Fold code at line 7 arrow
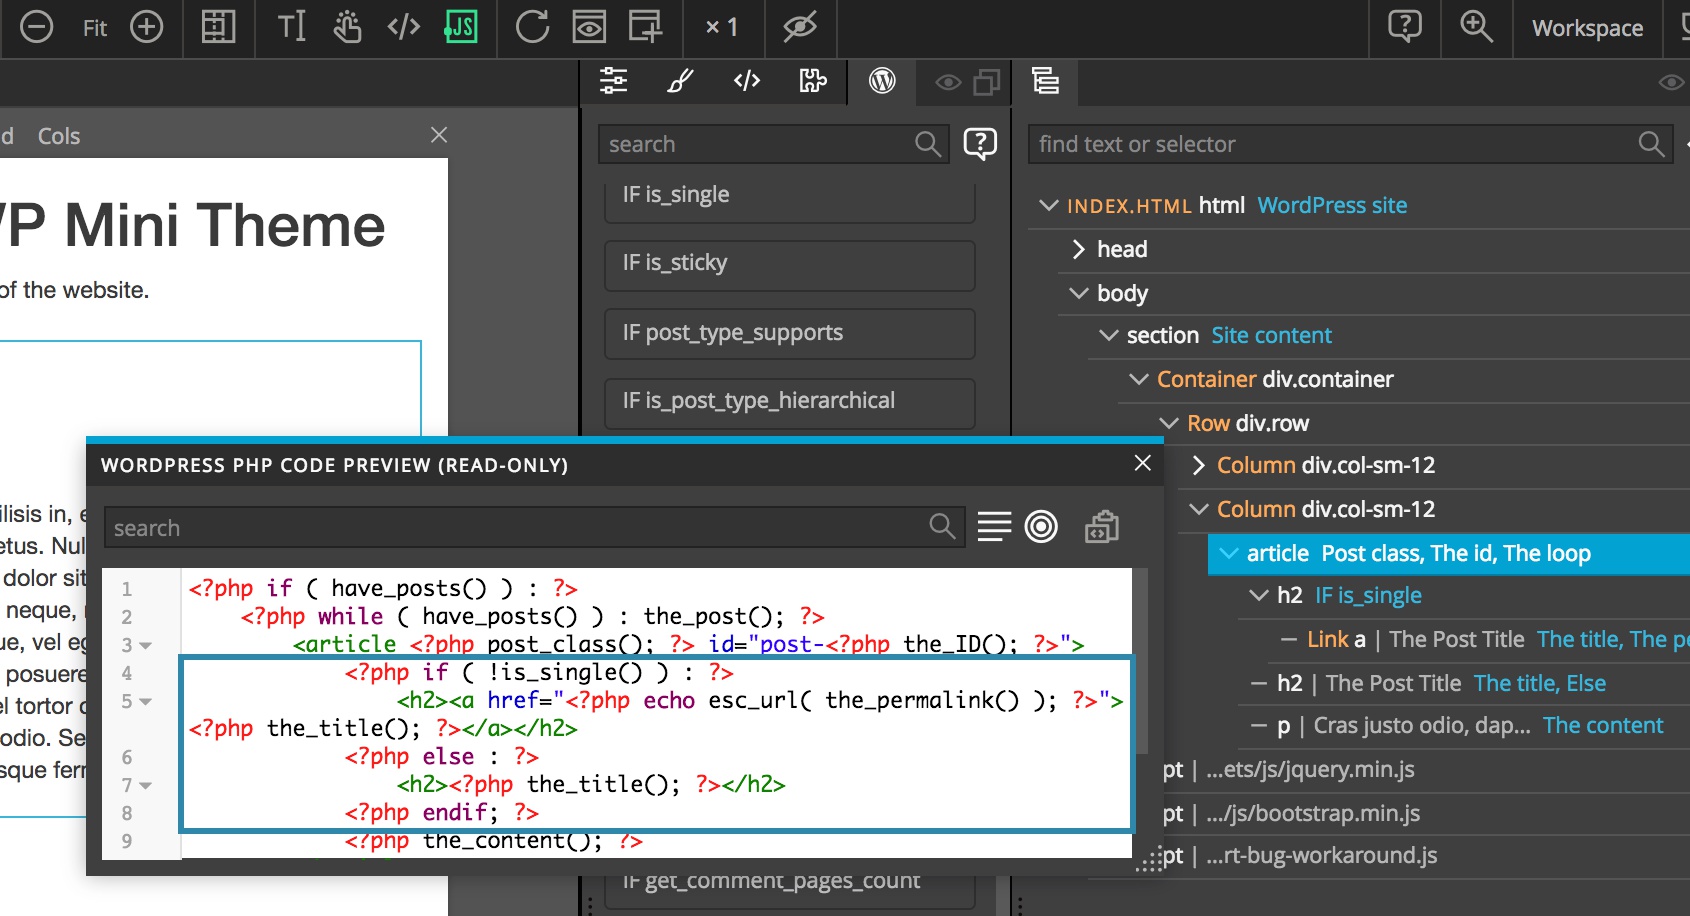Viewport: 1690px width, 916px height. [x=146, y=786]
